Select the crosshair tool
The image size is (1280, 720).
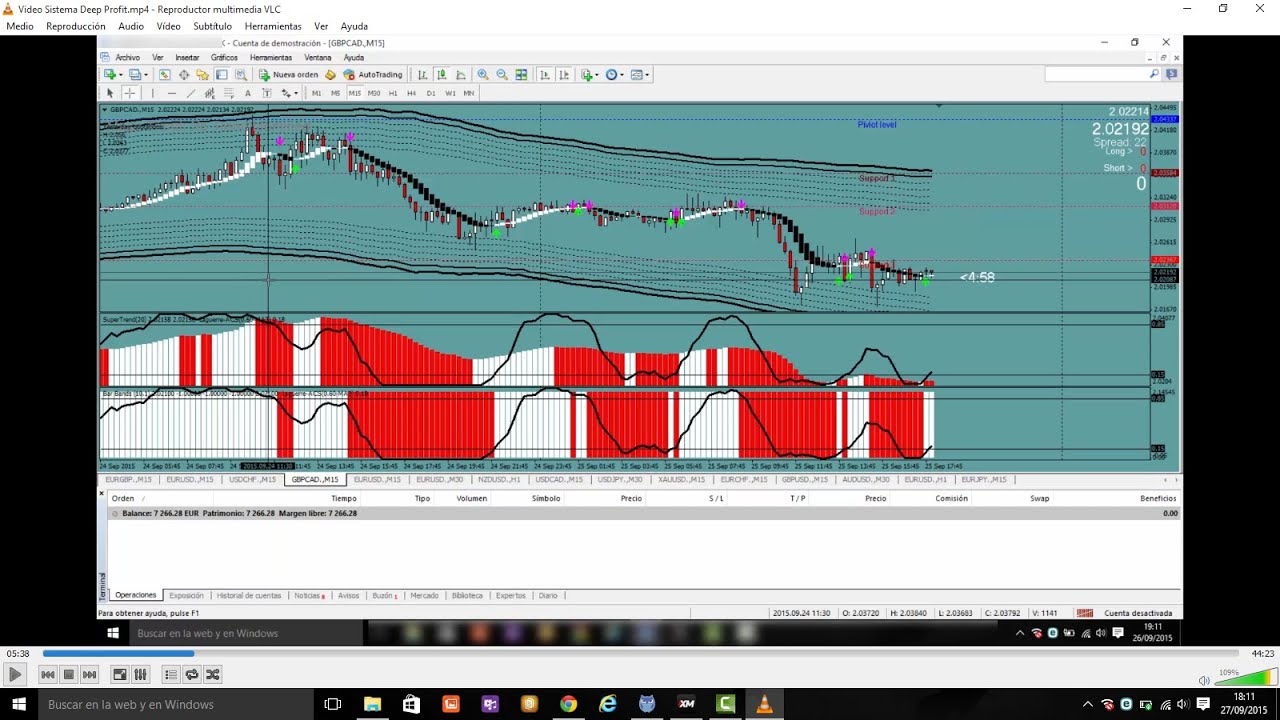click(129, 93)
